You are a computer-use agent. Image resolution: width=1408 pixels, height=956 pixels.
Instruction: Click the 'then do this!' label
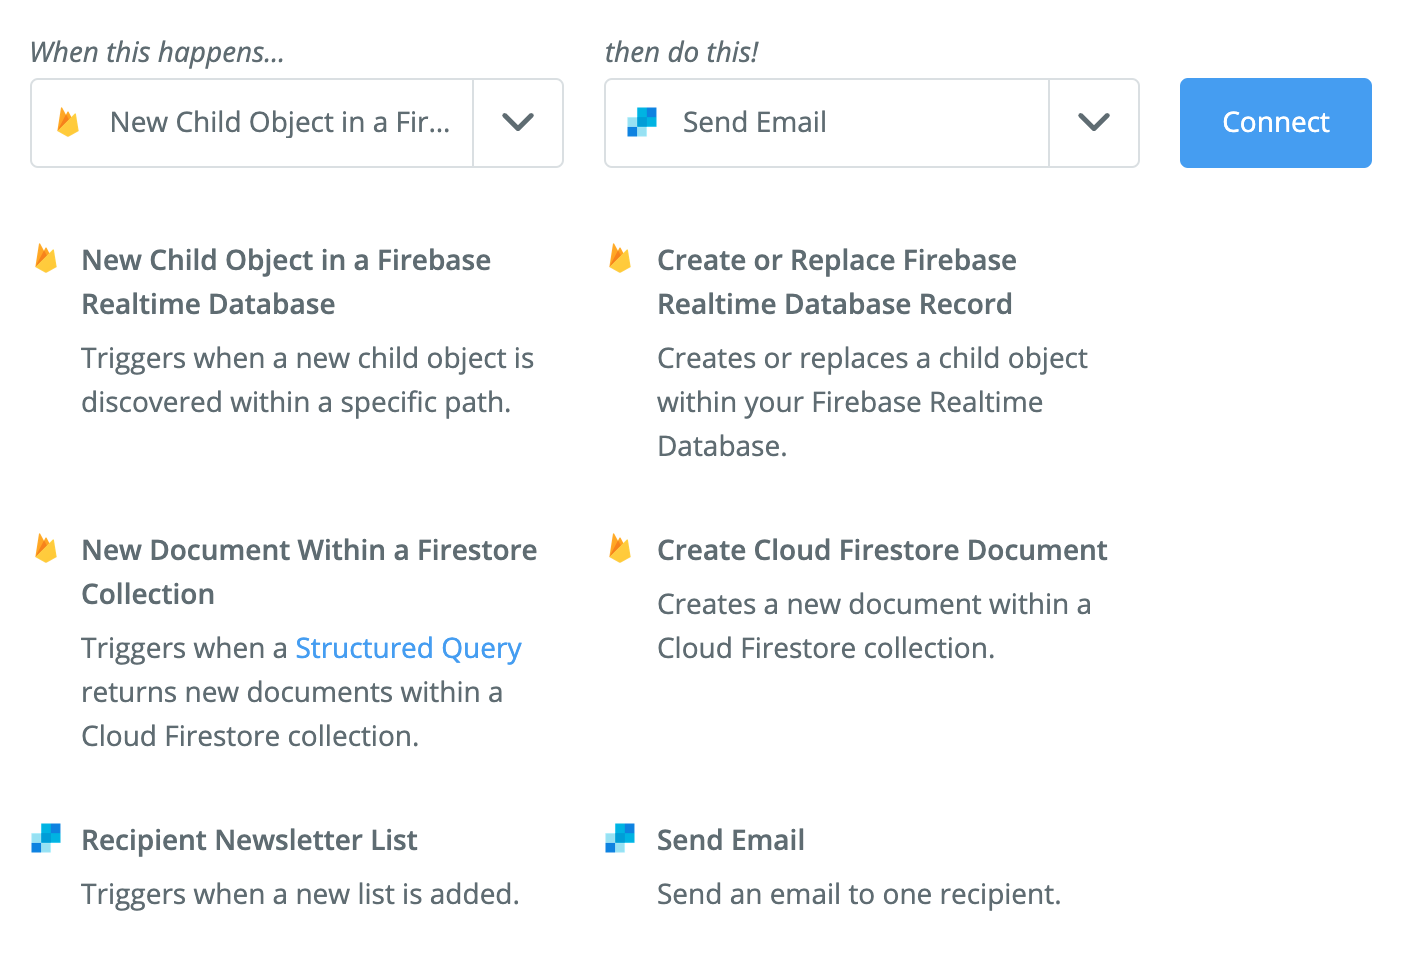click(x=681, y=52)
